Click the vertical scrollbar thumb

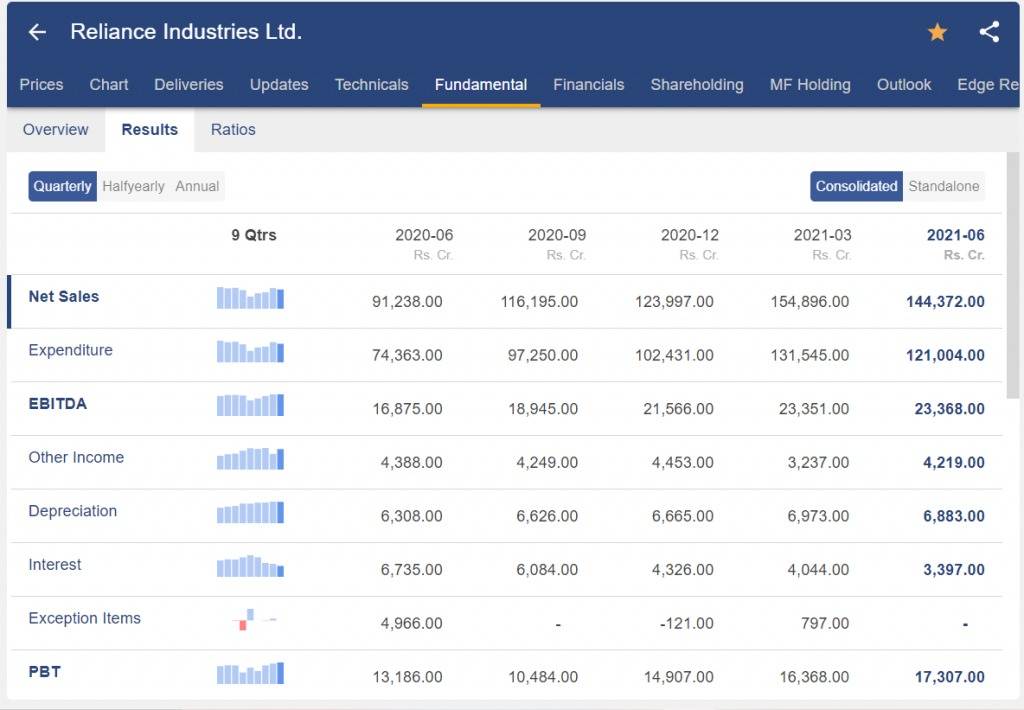[x=1013, y=276]
